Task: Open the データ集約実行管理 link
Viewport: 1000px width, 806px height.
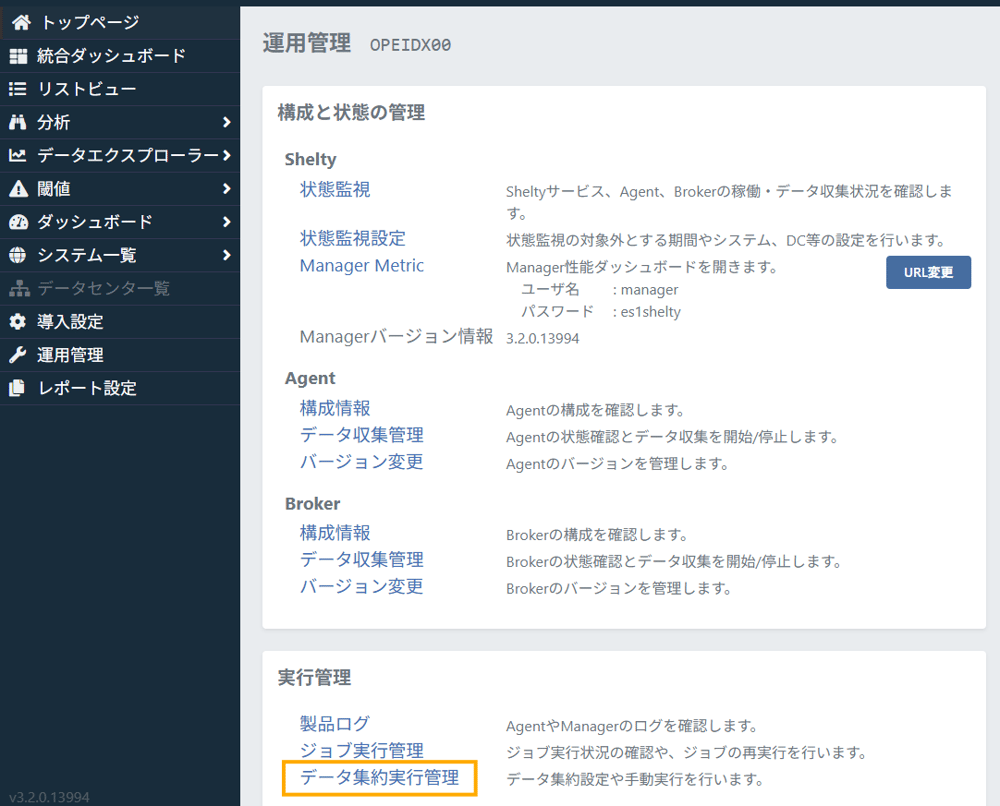Action: coord(379,777)
